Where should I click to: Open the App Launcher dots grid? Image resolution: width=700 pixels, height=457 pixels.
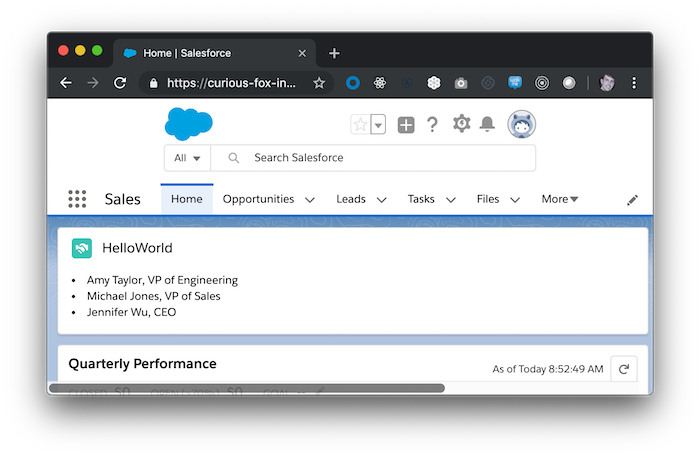pyautogui.click(x=77, y=199)
